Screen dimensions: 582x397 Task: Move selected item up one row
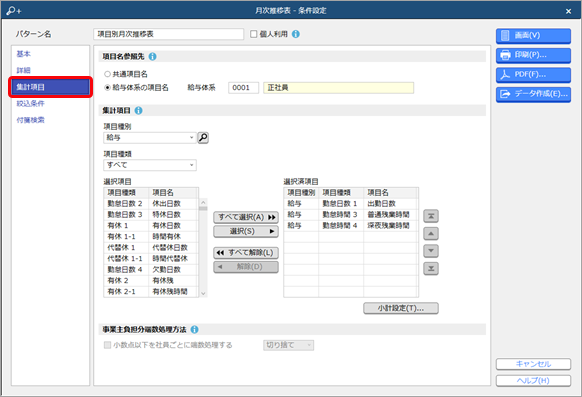coord(431,233)
